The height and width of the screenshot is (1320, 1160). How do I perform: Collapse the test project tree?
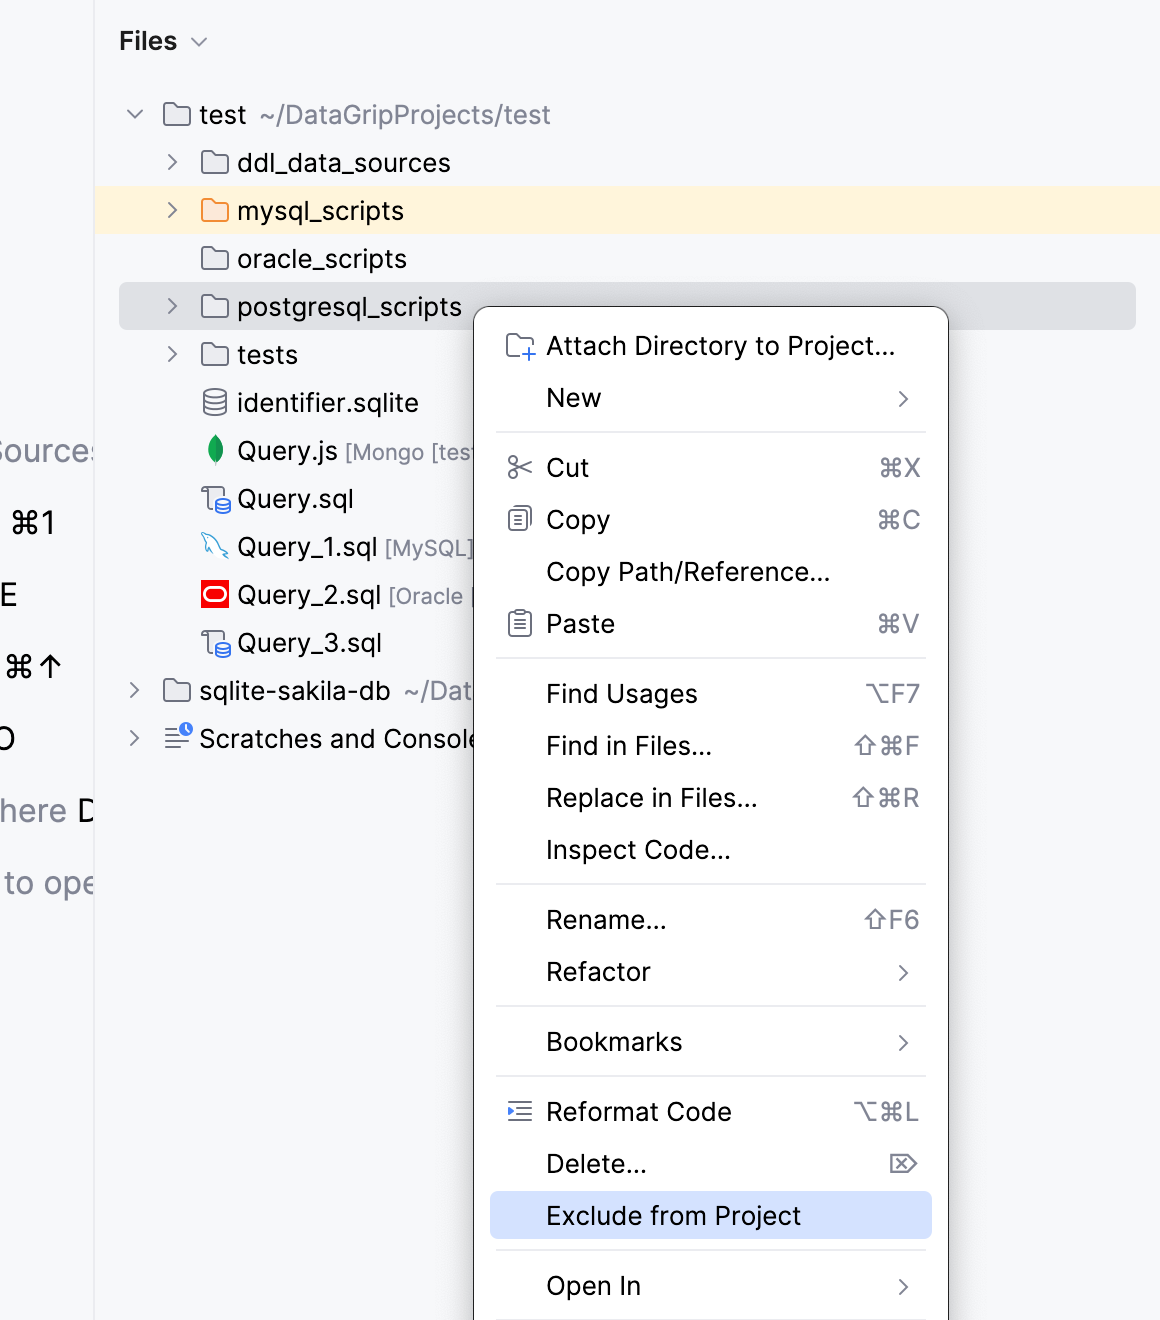[x=134, y=114]
